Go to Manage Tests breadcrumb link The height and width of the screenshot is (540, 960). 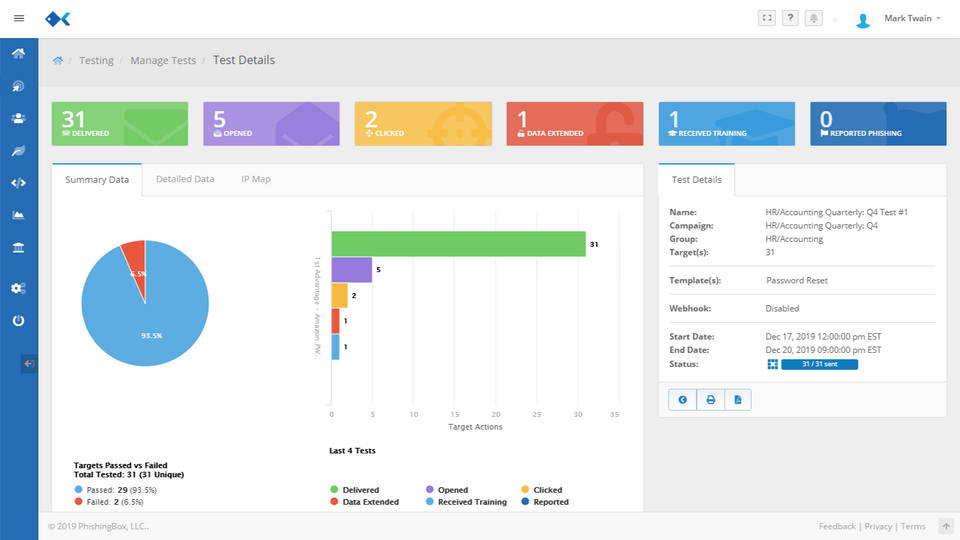(163, 60)
